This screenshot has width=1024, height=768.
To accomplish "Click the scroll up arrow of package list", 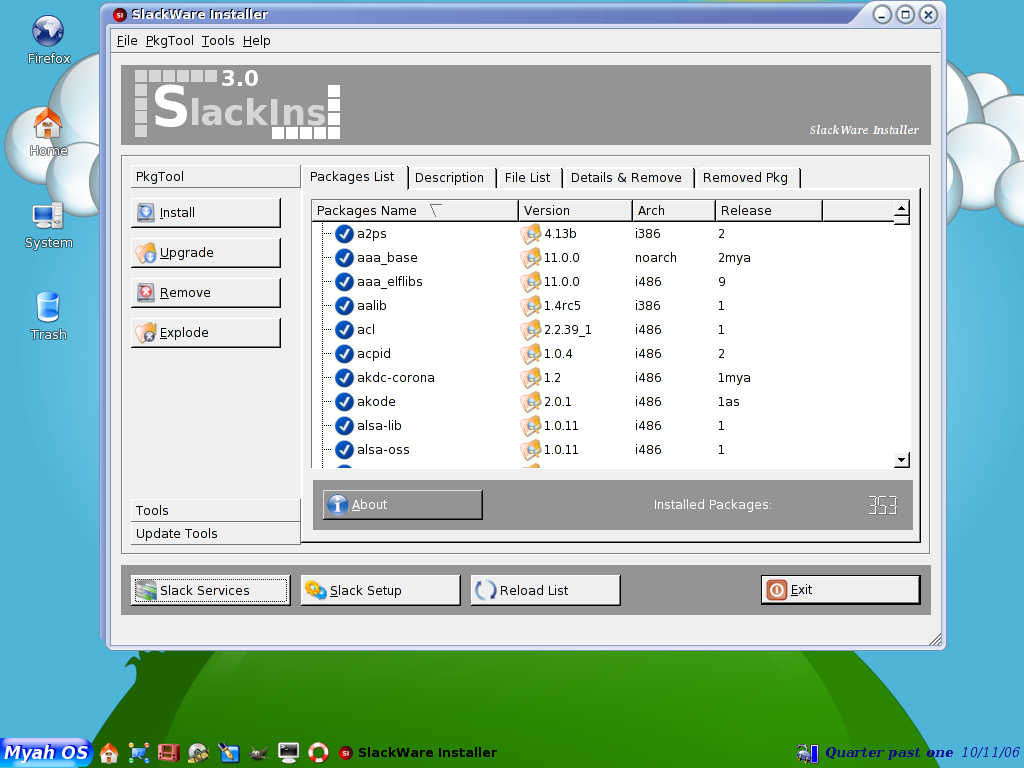I will point(901,209).
